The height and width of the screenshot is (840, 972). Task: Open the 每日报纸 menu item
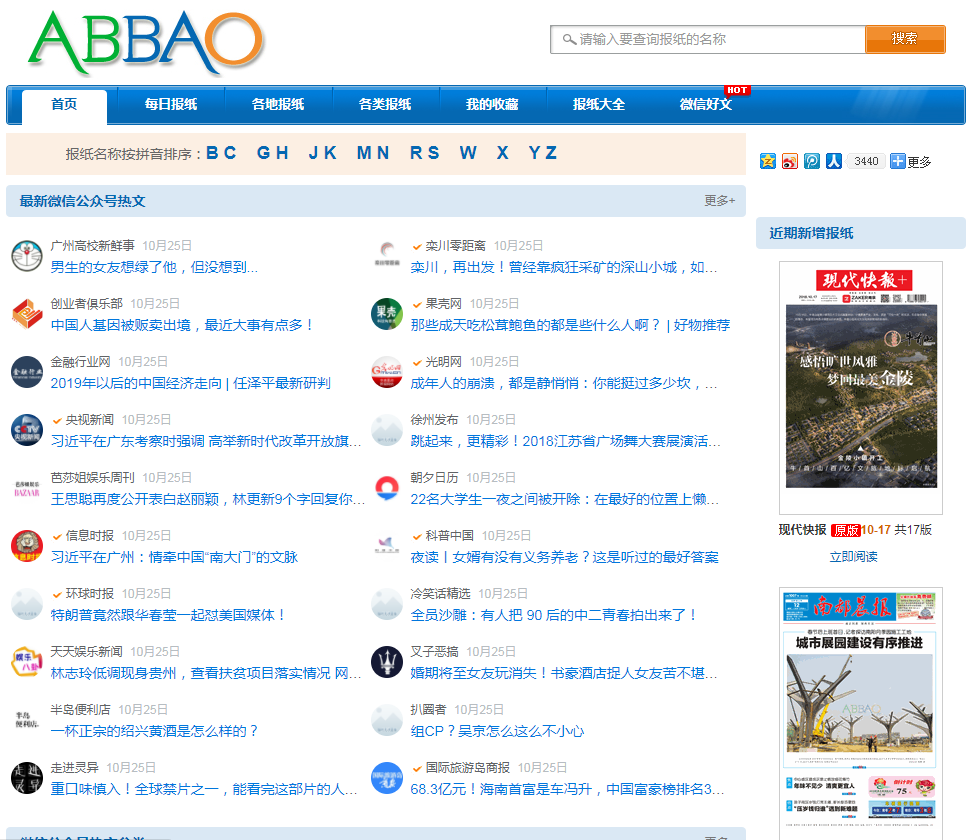click(171, 105)
